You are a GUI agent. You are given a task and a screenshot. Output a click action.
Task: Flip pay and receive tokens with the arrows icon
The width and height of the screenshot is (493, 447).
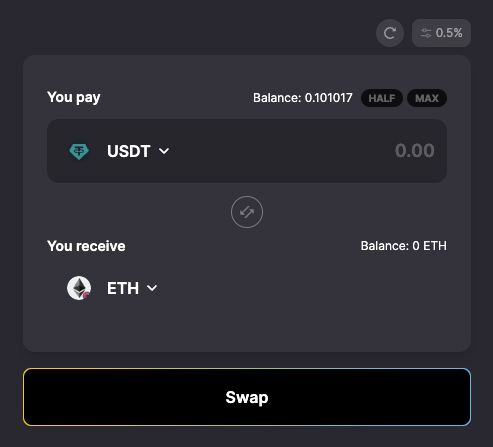point(247,212)
